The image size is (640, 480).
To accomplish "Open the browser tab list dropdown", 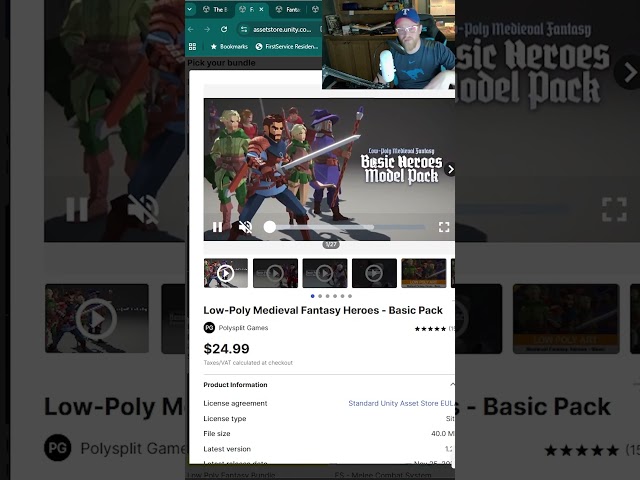I will coord(190,9).
